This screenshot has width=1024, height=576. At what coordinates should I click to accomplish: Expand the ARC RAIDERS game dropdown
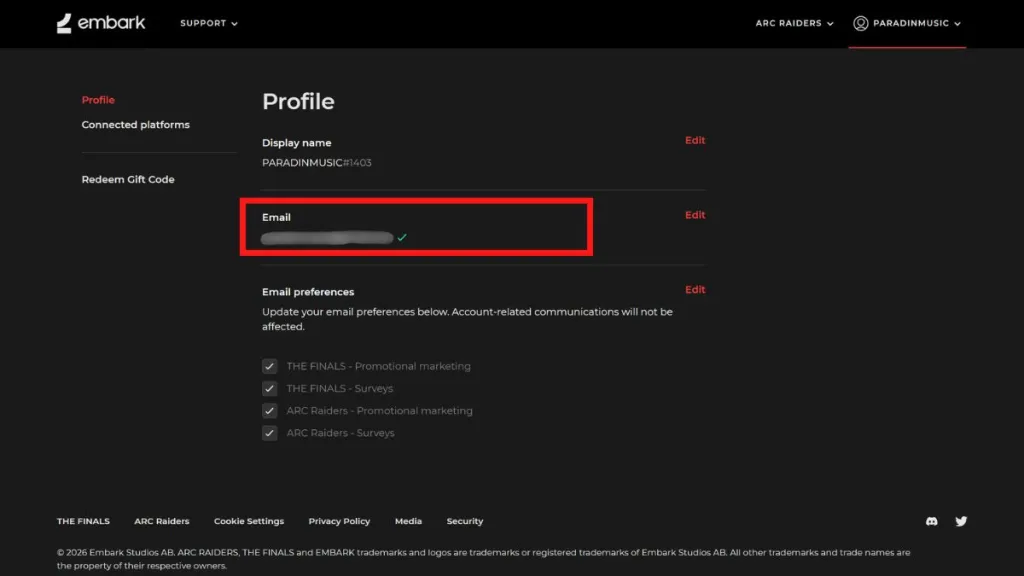(x=794, y=24)
